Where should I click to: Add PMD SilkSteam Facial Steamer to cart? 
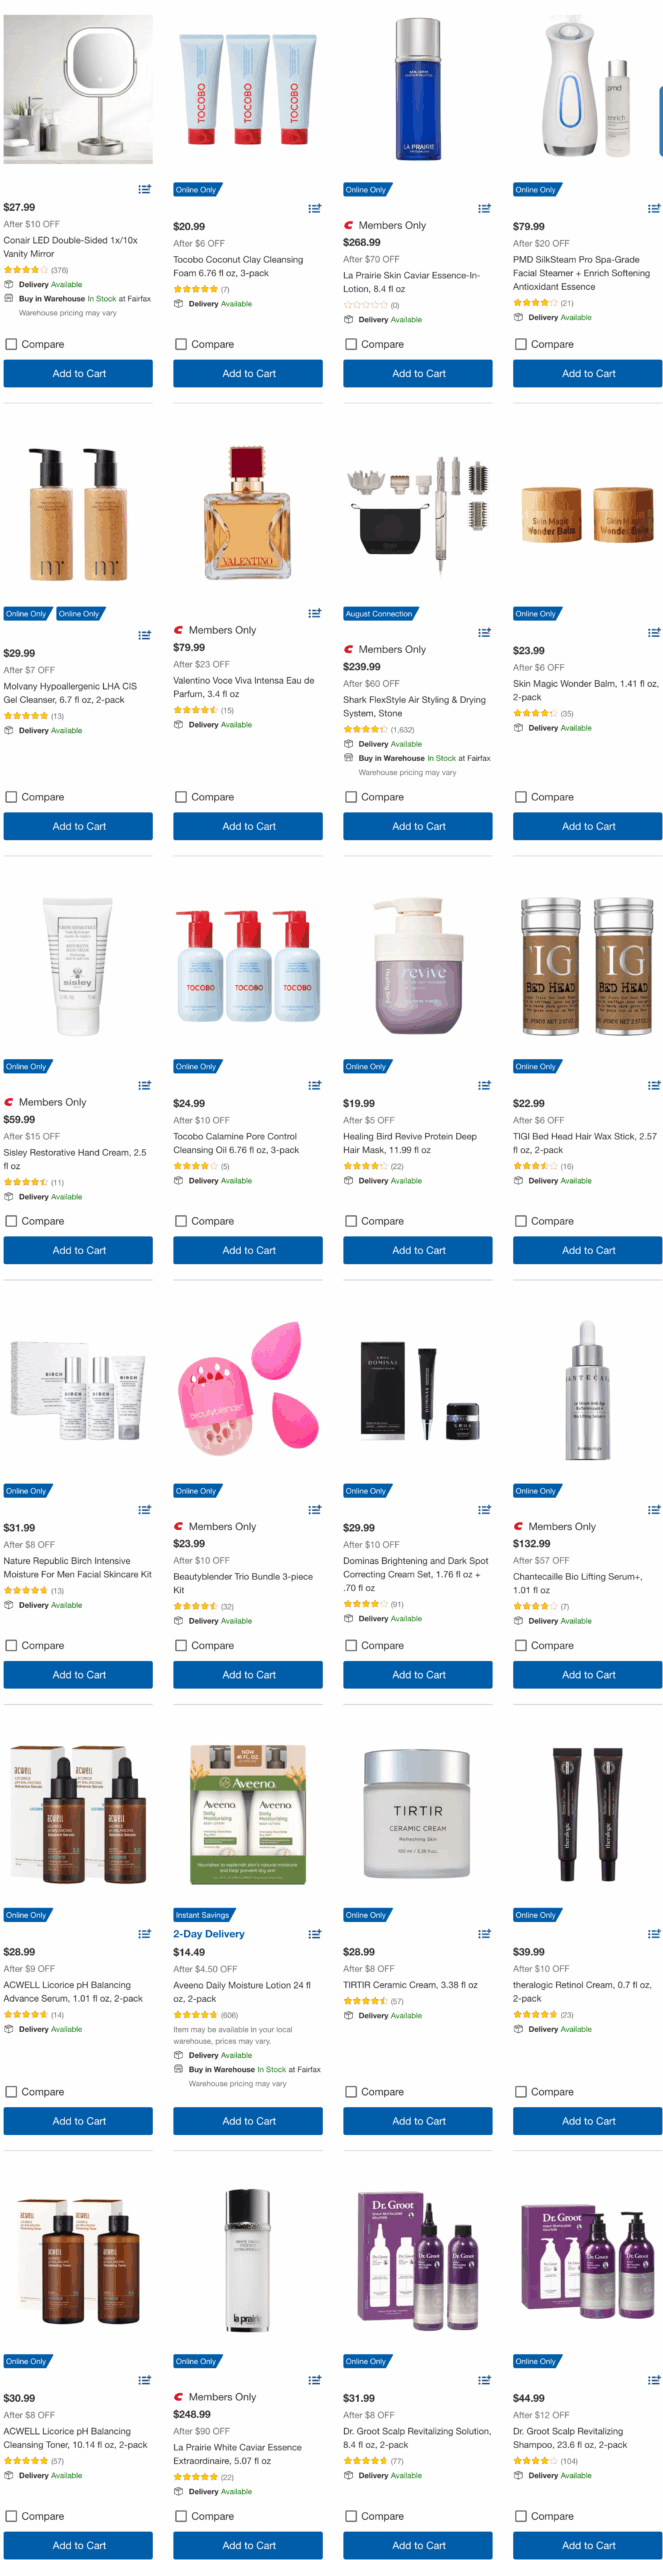[588, 373]
